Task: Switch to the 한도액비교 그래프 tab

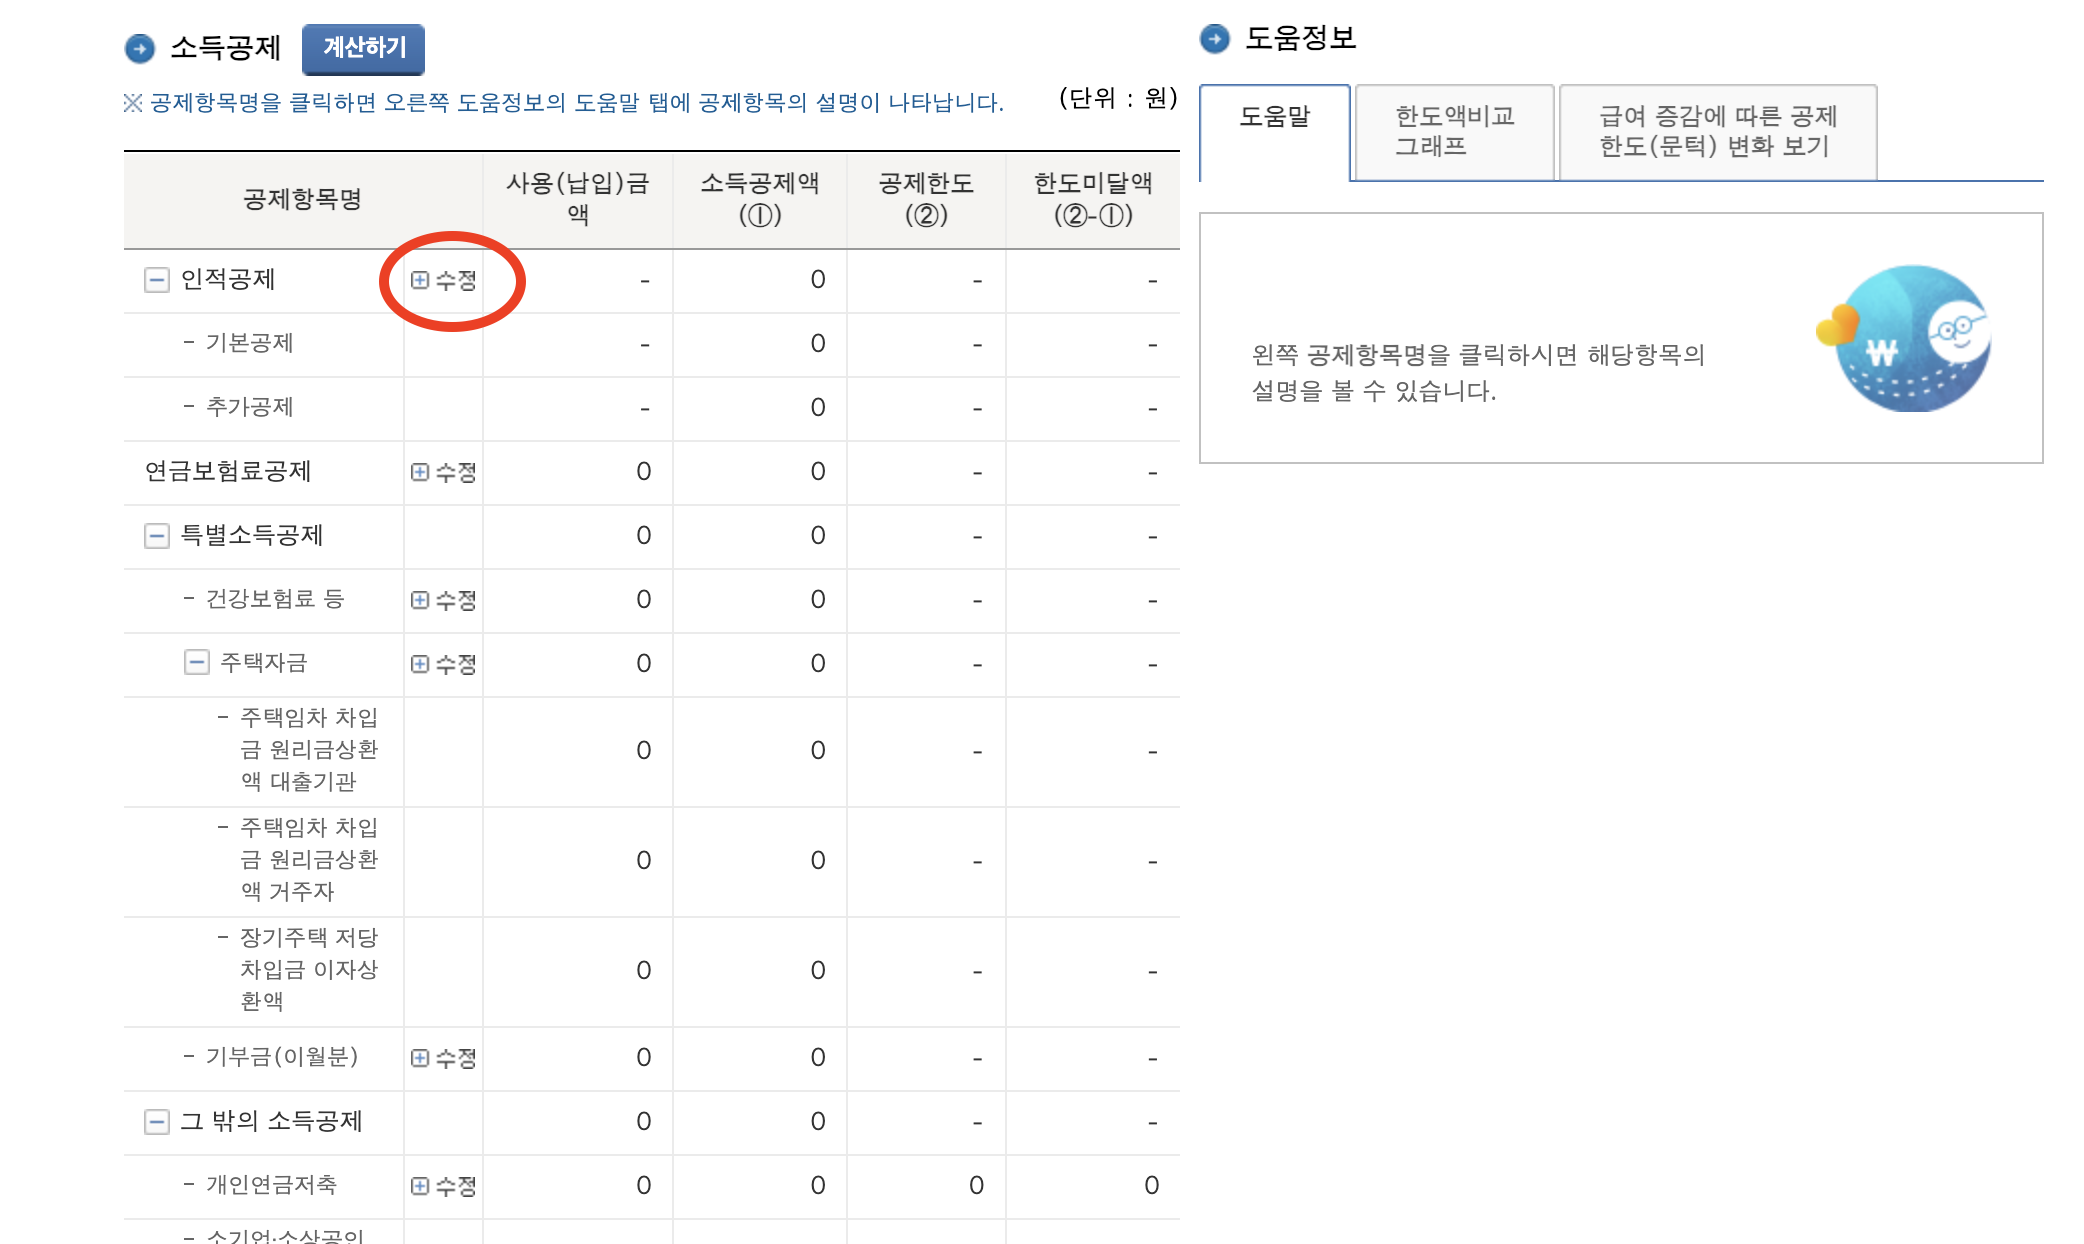Action: [x=1454, y=131]
